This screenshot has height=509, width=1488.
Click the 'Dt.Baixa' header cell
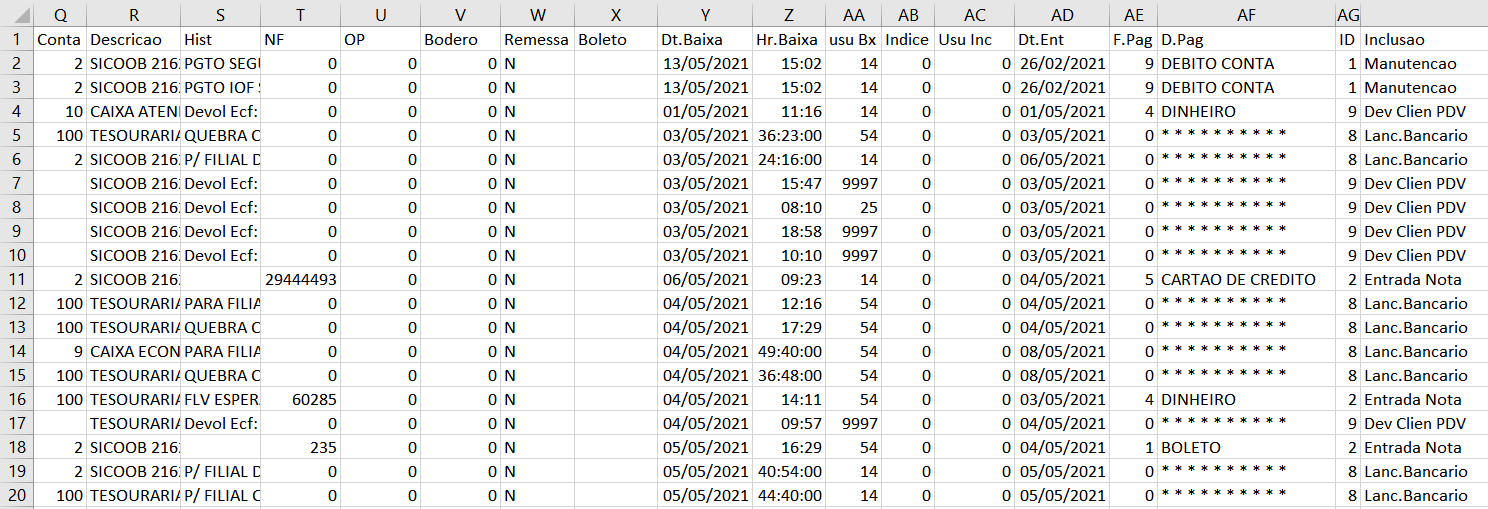[705, 40]
